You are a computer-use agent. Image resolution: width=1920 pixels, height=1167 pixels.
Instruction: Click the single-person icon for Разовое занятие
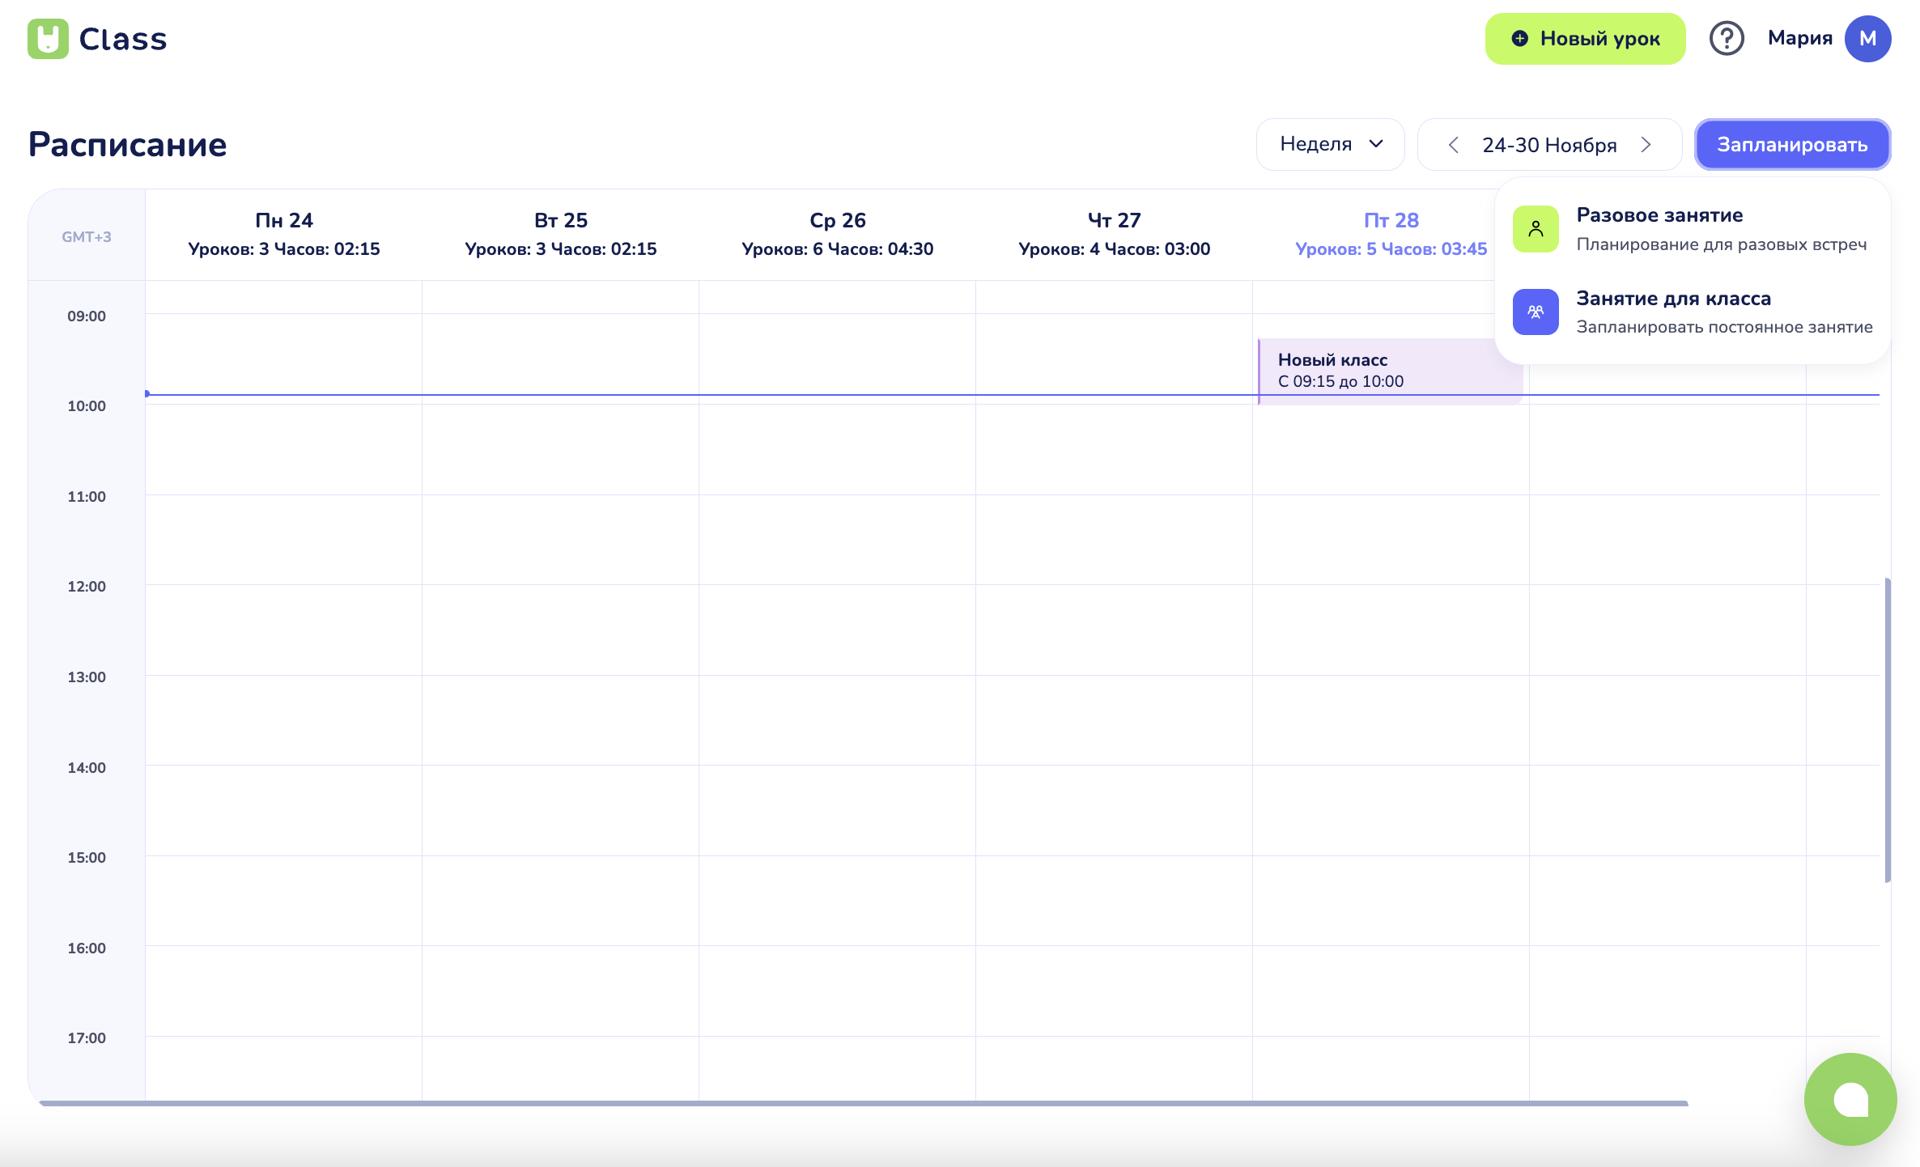coord(1535,229)
